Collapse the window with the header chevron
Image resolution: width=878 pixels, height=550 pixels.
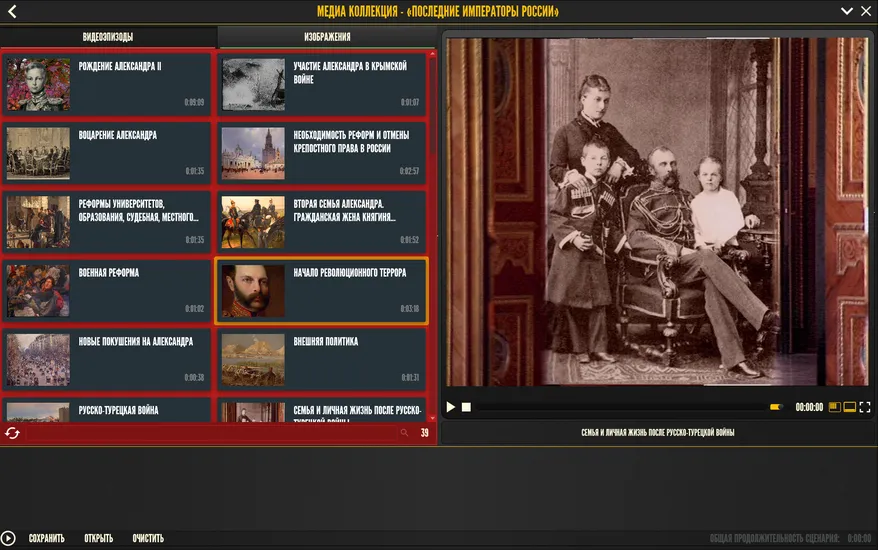(846, 11)
